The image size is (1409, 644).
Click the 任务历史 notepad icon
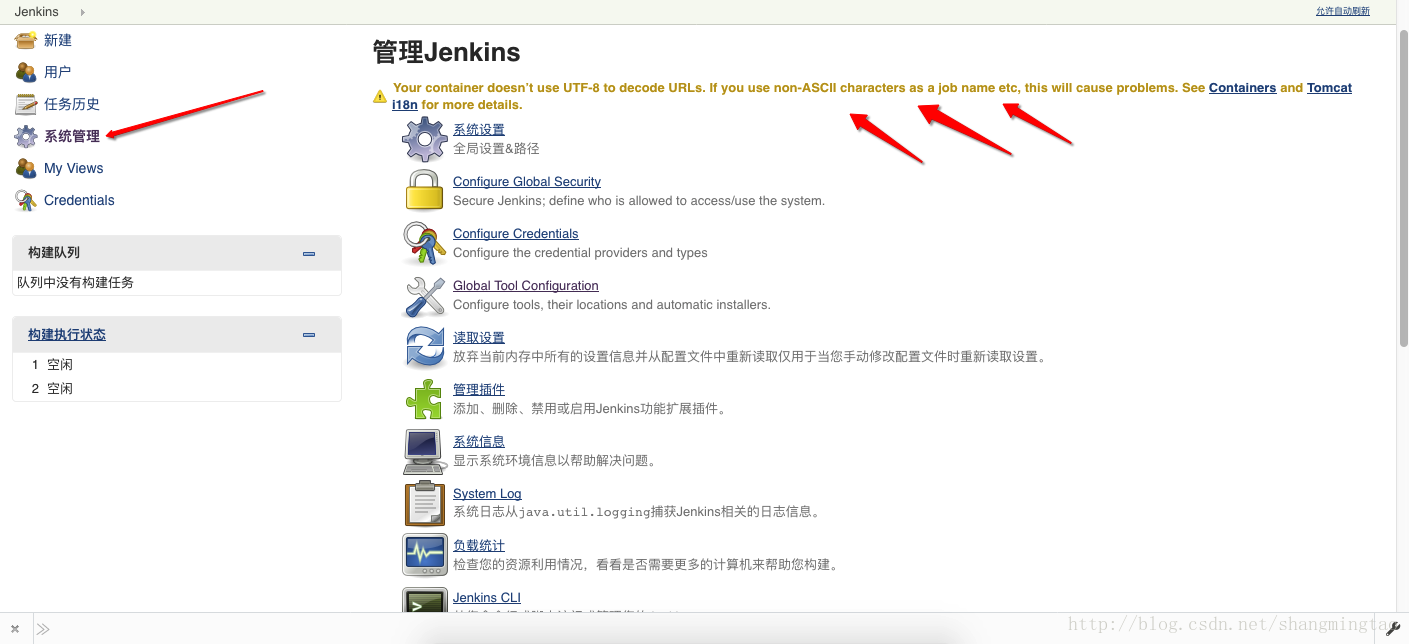click(26, 104)
